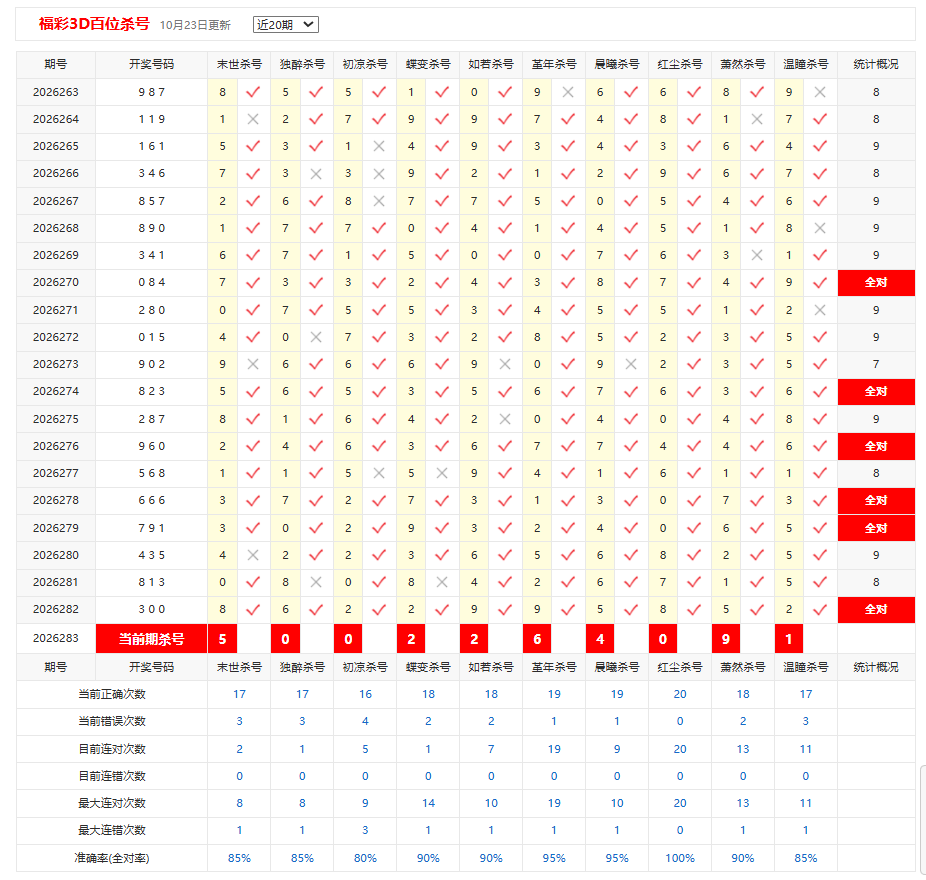Select the cross icon in row 2026281 under 独醉杀号
The height and width of the screenshot is (880, 926).
point(316,582)
